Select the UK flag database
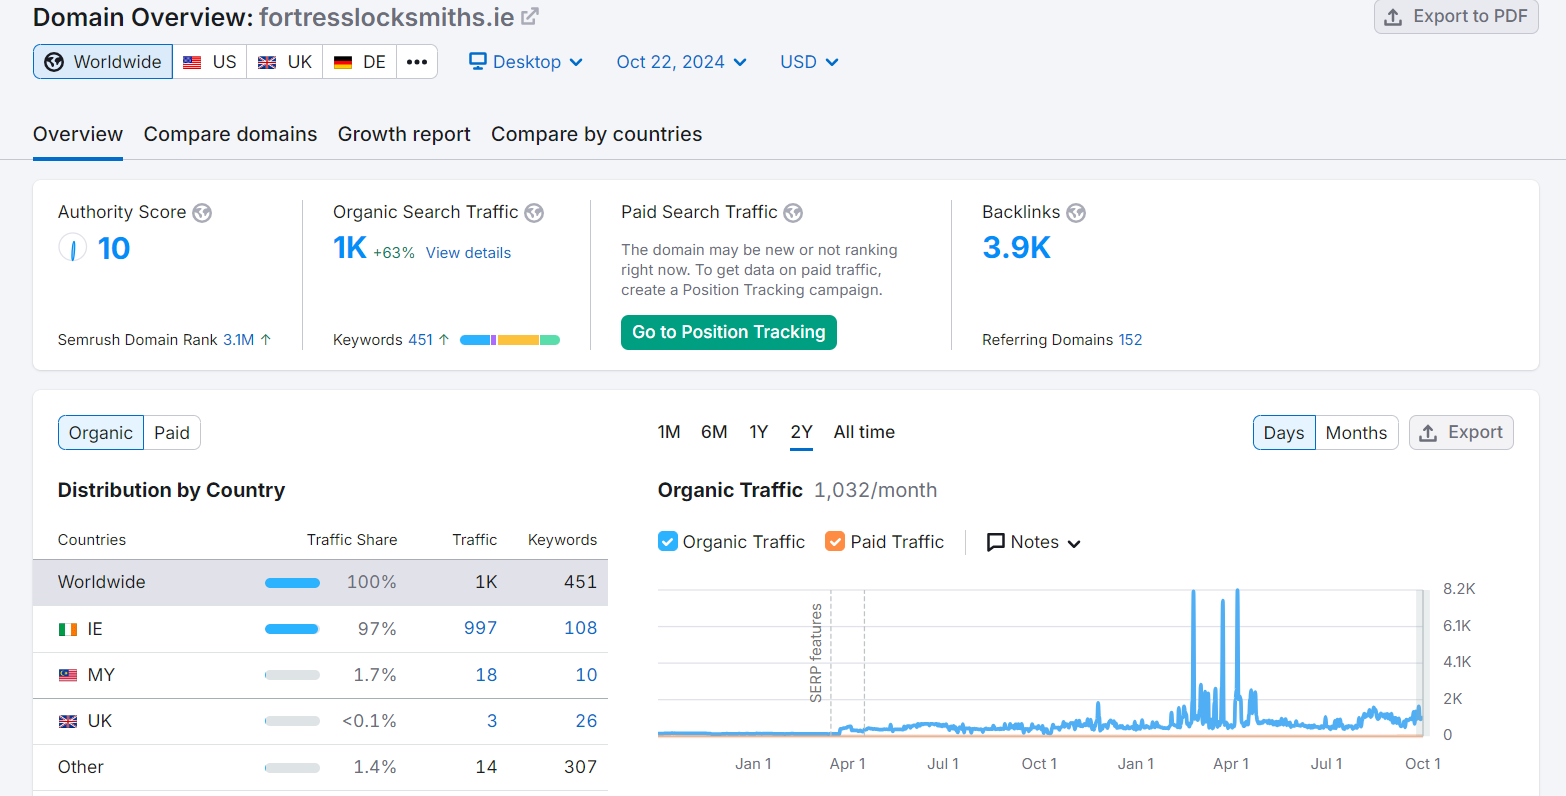Image resolution: width=1566 pixels, height=796 pixels. 285,62
